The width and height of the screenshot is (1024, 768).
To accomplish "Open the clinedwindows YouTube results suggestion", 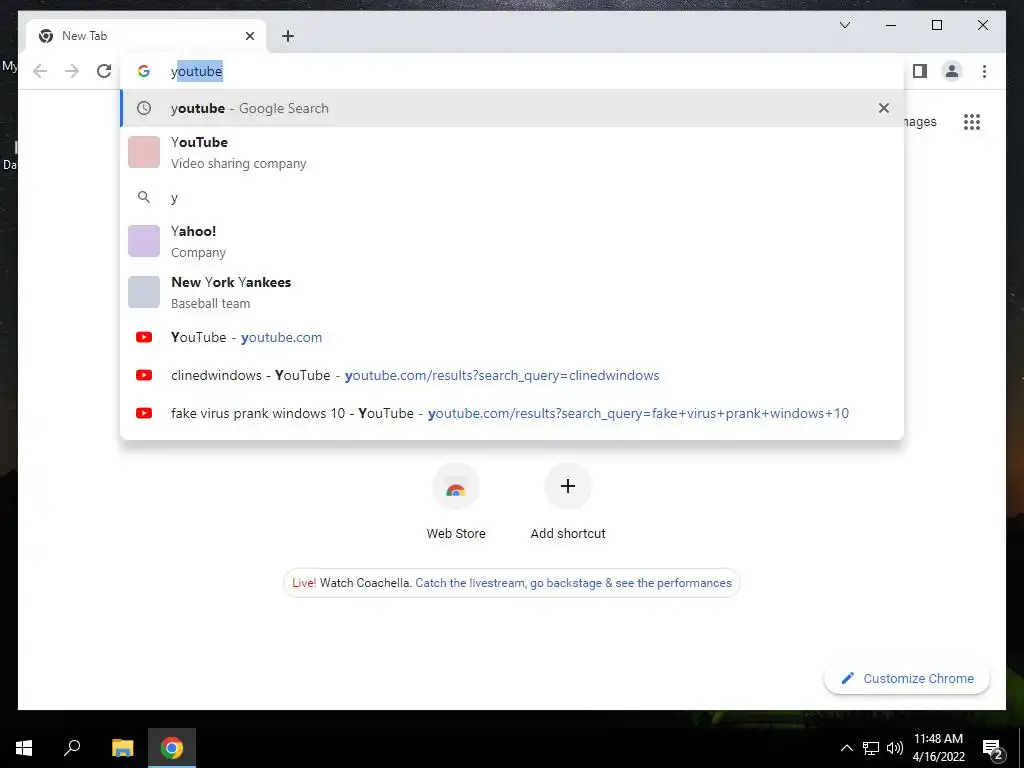I will point(512,376).
